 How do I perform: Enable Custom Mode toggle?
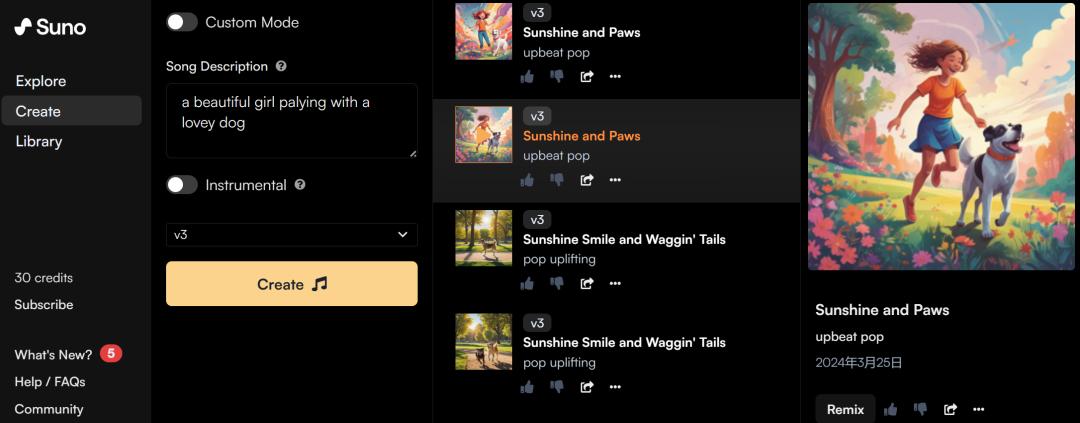click(x=182, y=22)
